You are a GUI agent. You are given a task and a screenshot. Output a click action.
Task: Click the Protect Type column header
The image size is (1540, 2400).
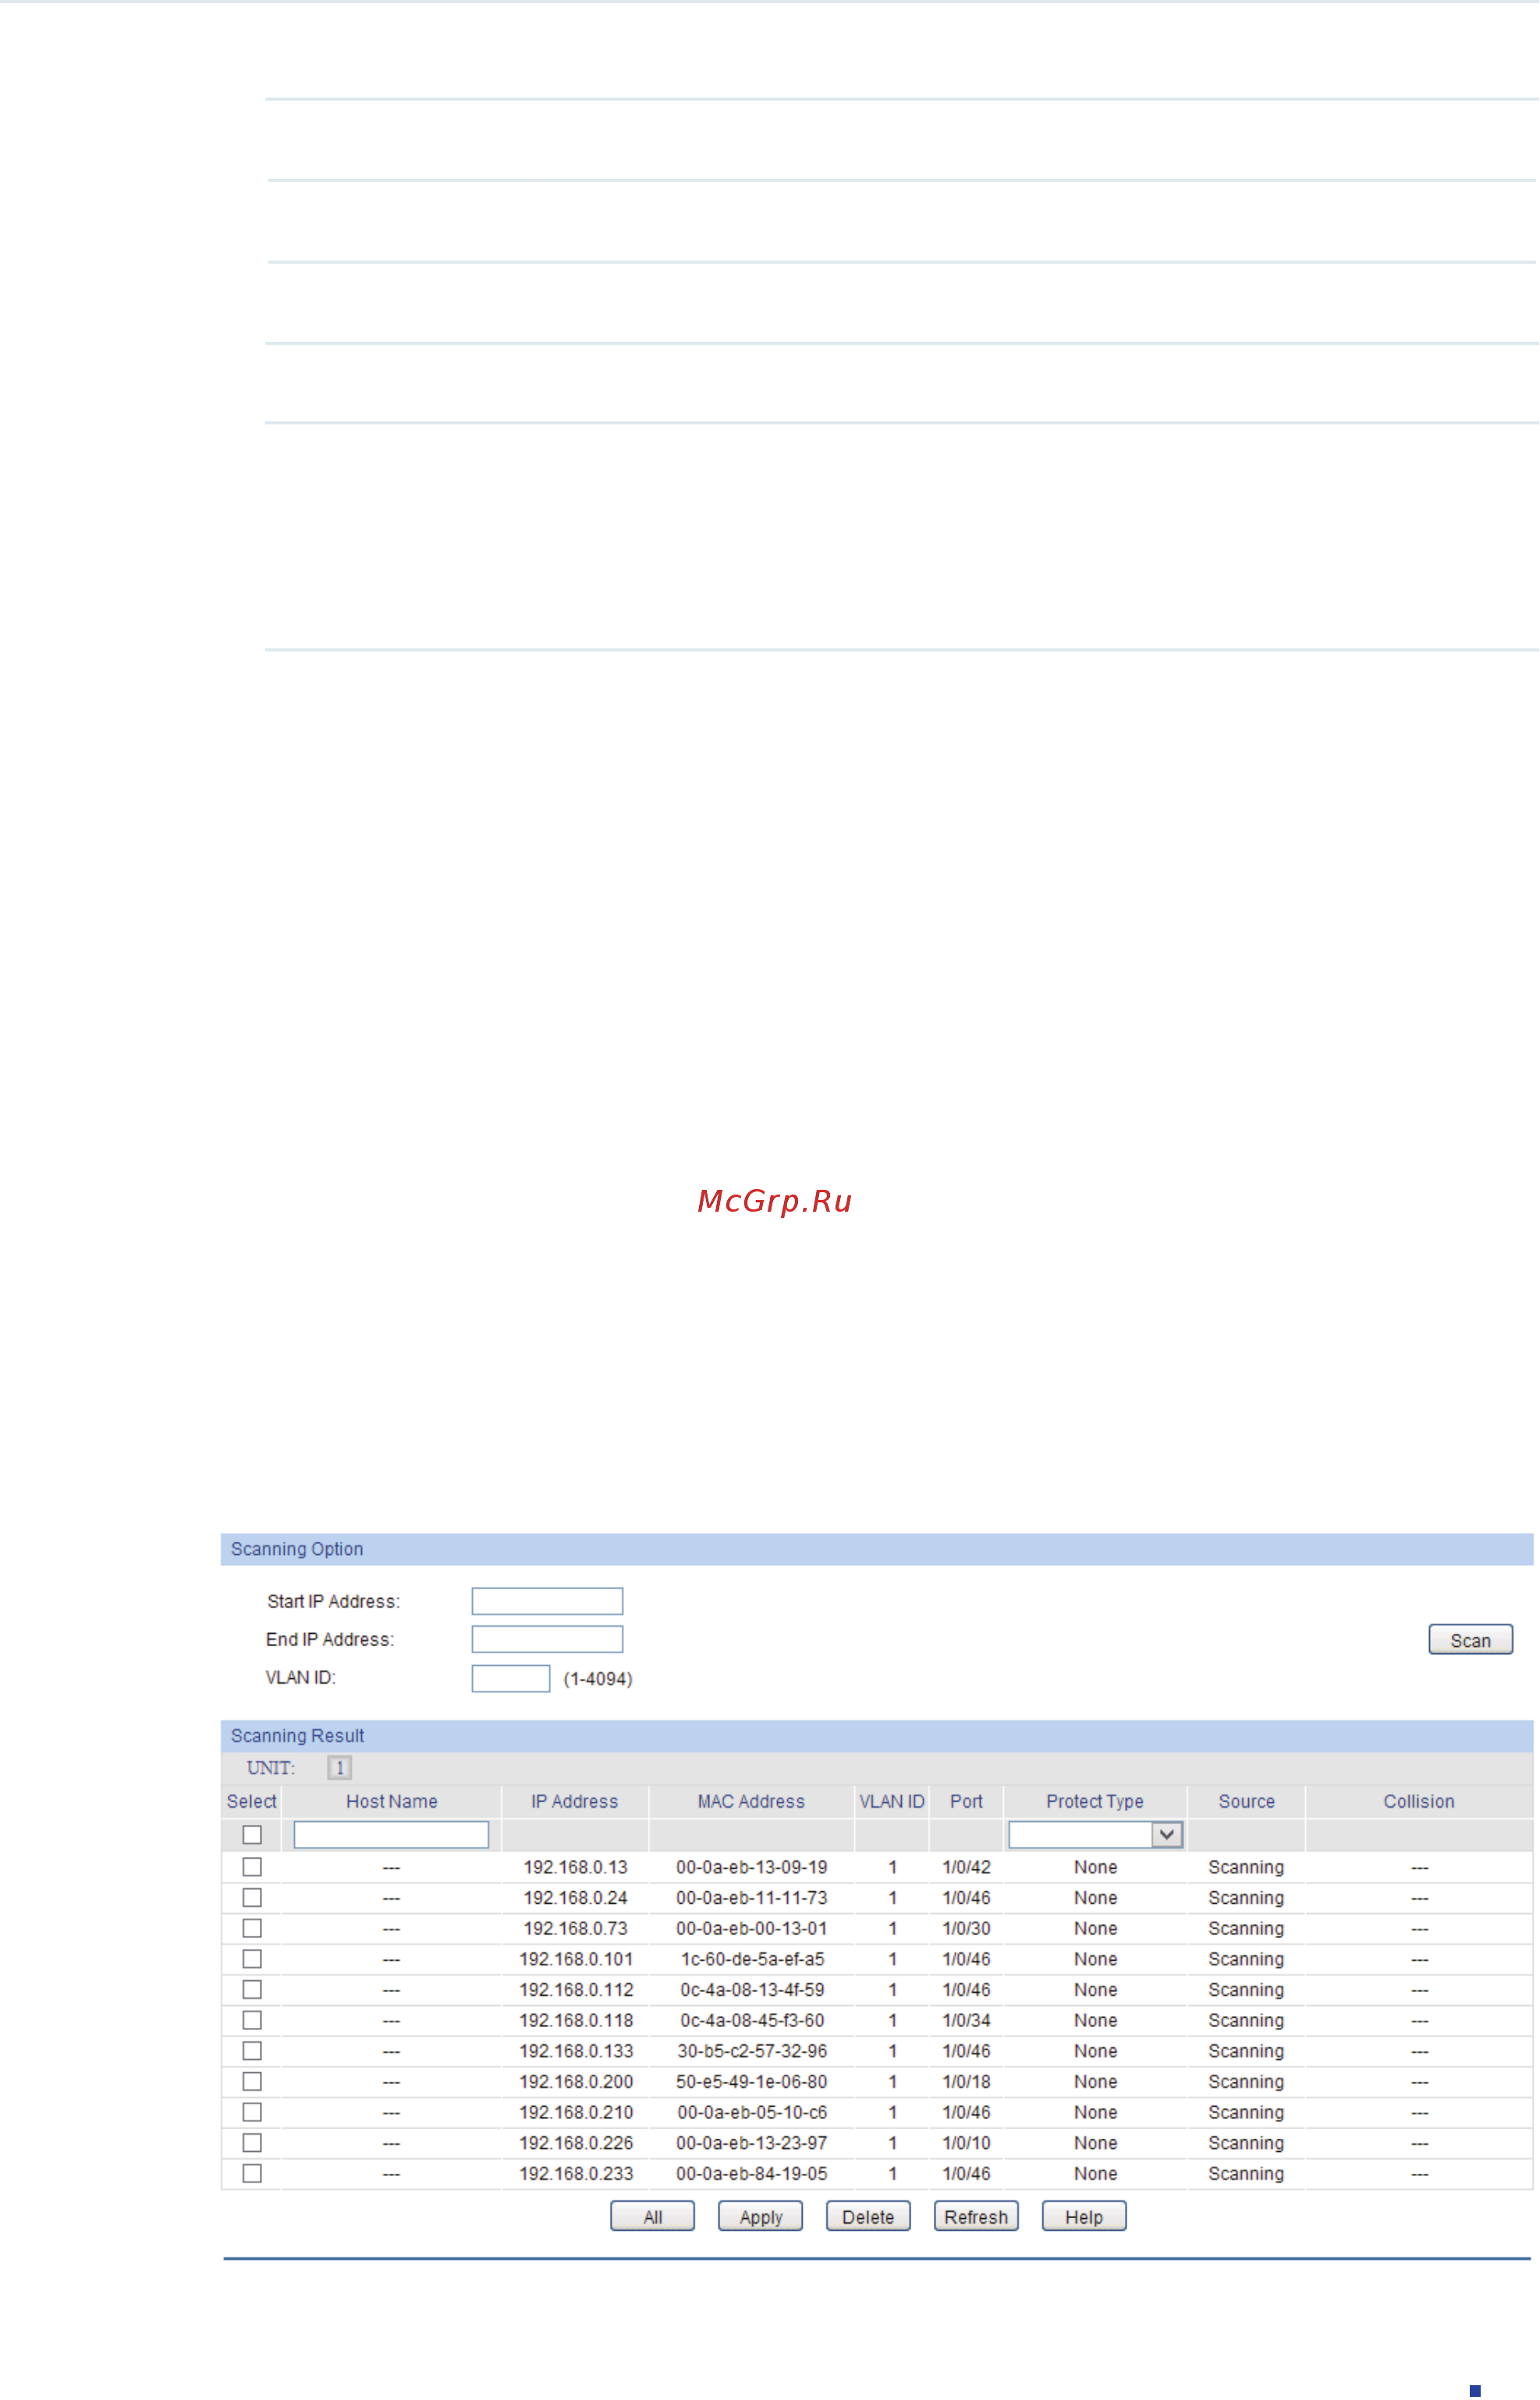[x=1095, y=1801]
